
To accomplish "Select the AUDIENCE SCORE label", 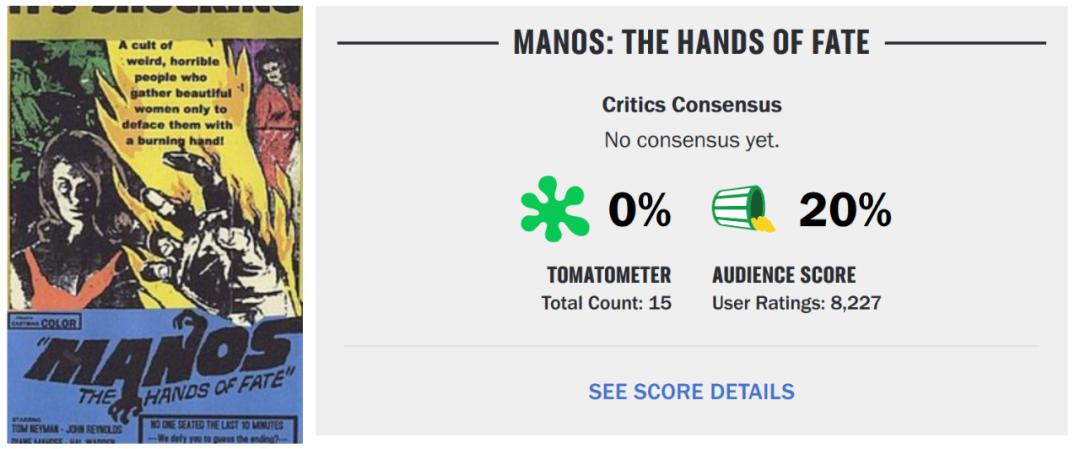I will pyautogui.click(x=784, y=275).
